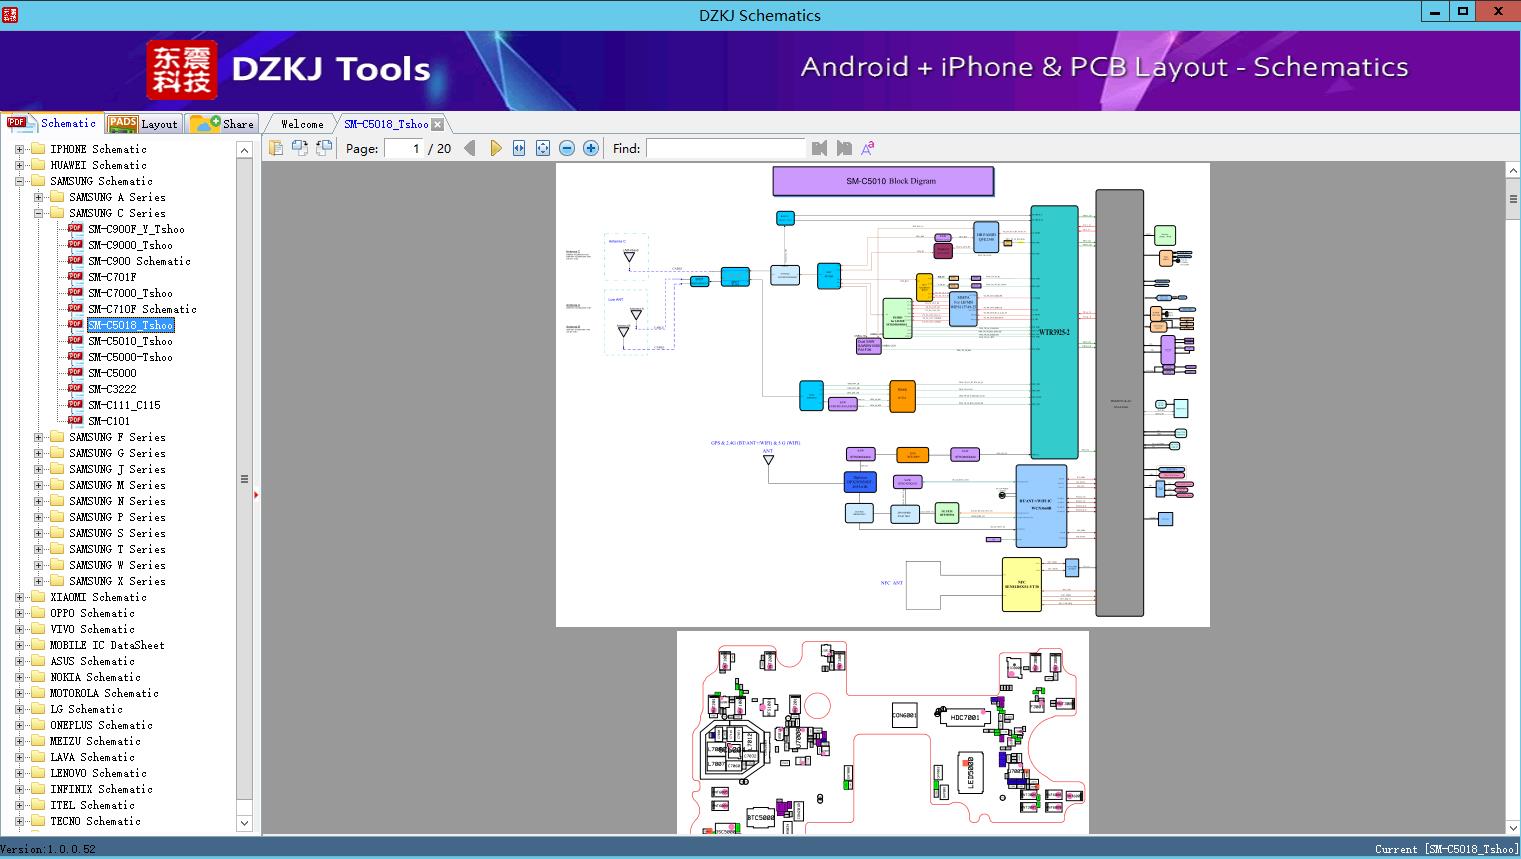This screenshot has height=859, width=1521.
Task: Fit the page to width
Action: tap(519, 148)
